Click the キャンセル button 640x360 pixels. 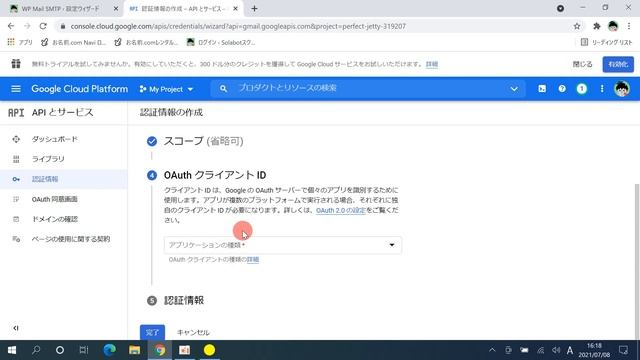click(x=193, y=332)
